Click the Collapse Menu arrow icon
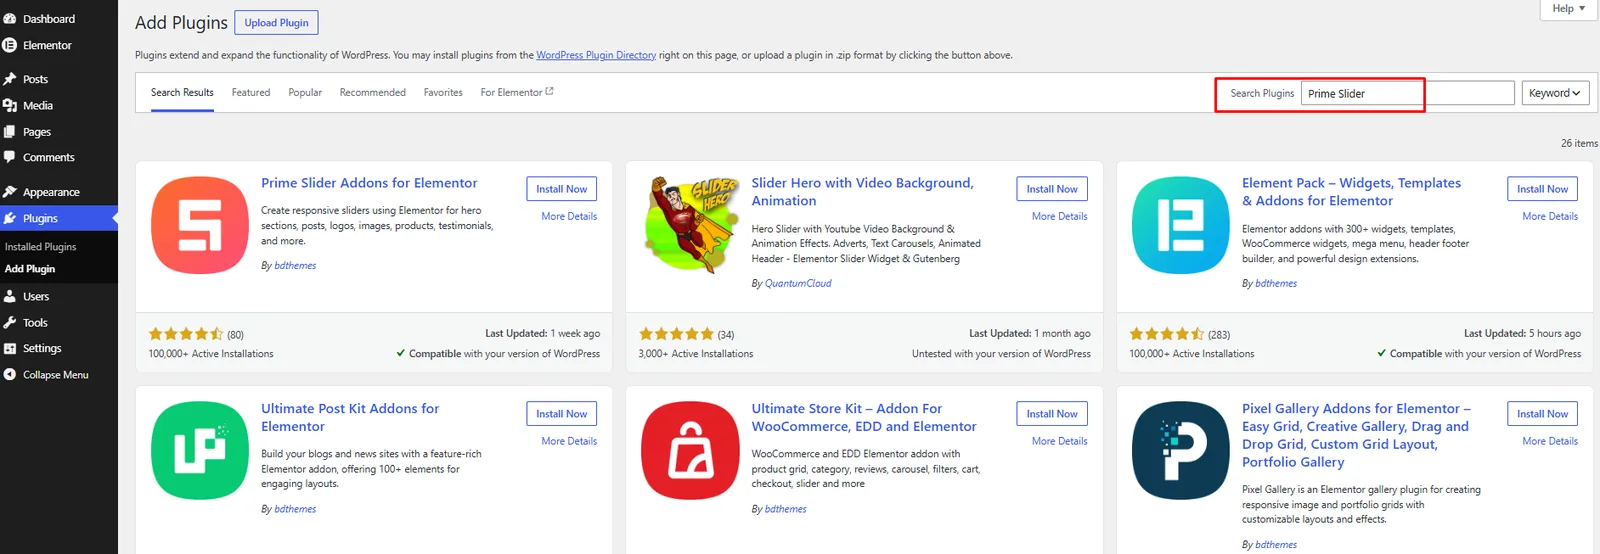The width and height of the screenshot is (1600, 554). 10,375
